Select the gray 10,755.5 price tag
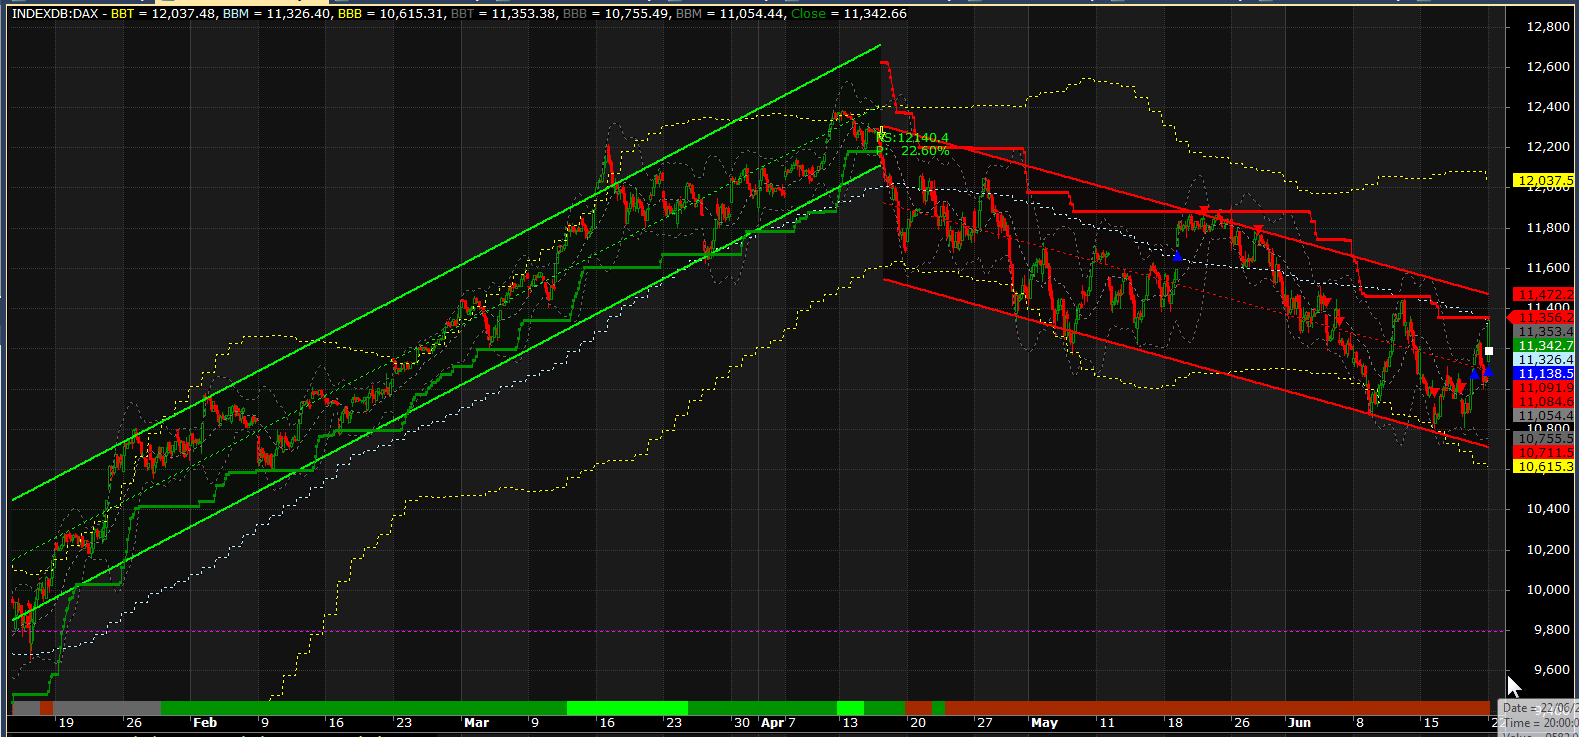The image size is (1579, 737). [1545, 438]
